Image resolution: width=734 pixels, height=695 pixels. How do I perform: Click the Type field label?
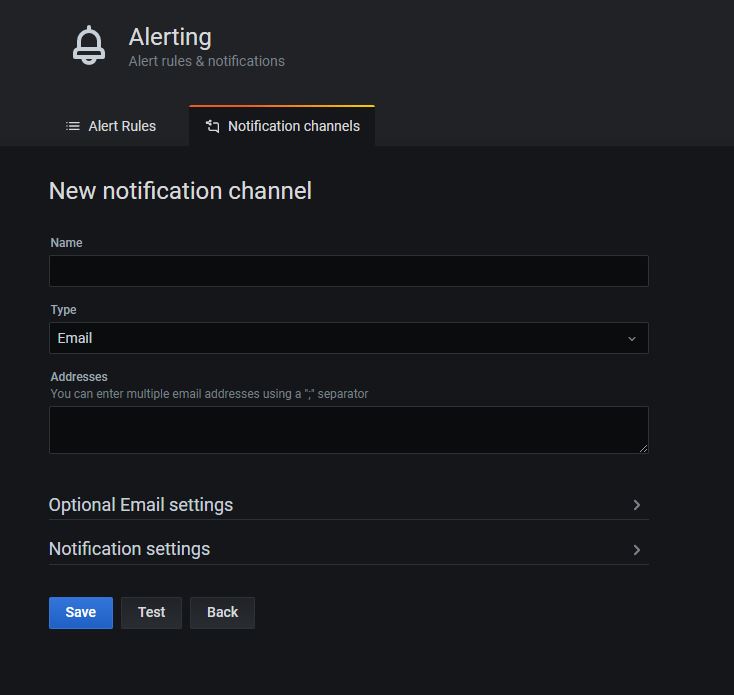[x=63, y=310]
